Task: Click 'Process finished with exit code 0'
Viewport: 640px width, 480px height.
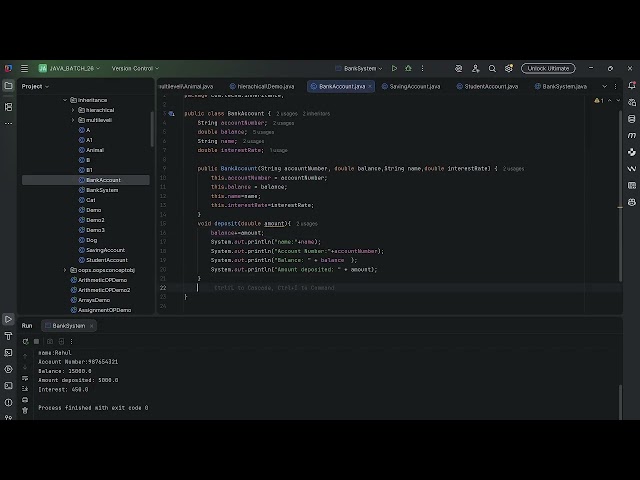Action: coord(93,408)
